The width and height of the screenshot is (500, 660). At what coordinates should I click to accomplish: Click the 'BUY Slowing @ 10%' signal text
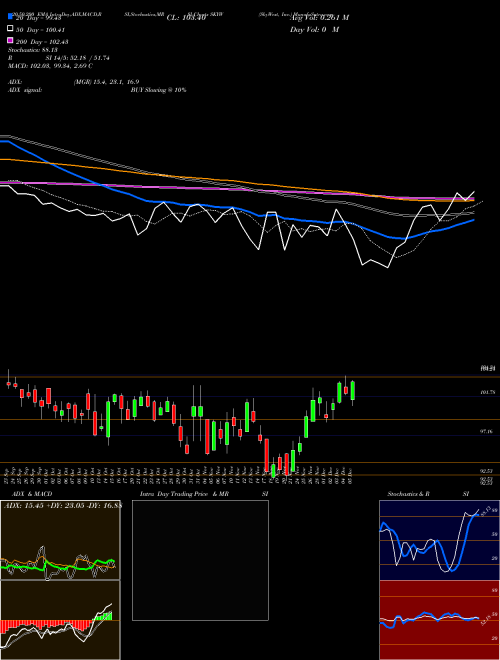coord(158,90)
